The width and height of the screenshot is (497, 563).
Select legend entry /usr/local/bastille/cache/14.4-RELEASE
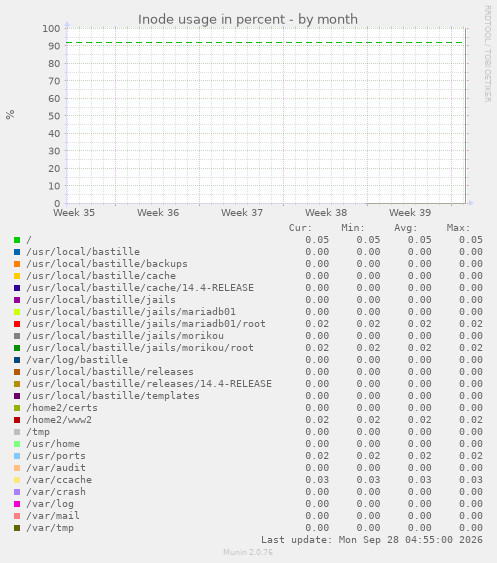(x=140, y=288)
